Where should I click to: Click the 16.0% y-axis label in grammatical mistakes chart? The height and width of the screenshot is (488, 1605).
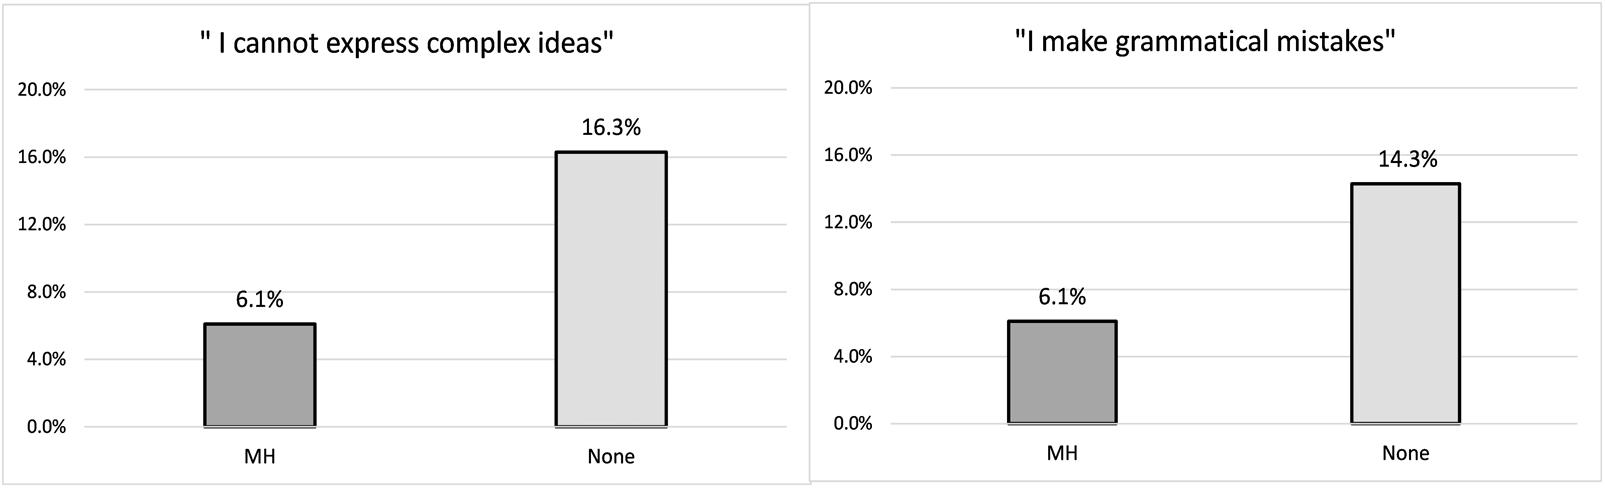click(x=846, y=155)
